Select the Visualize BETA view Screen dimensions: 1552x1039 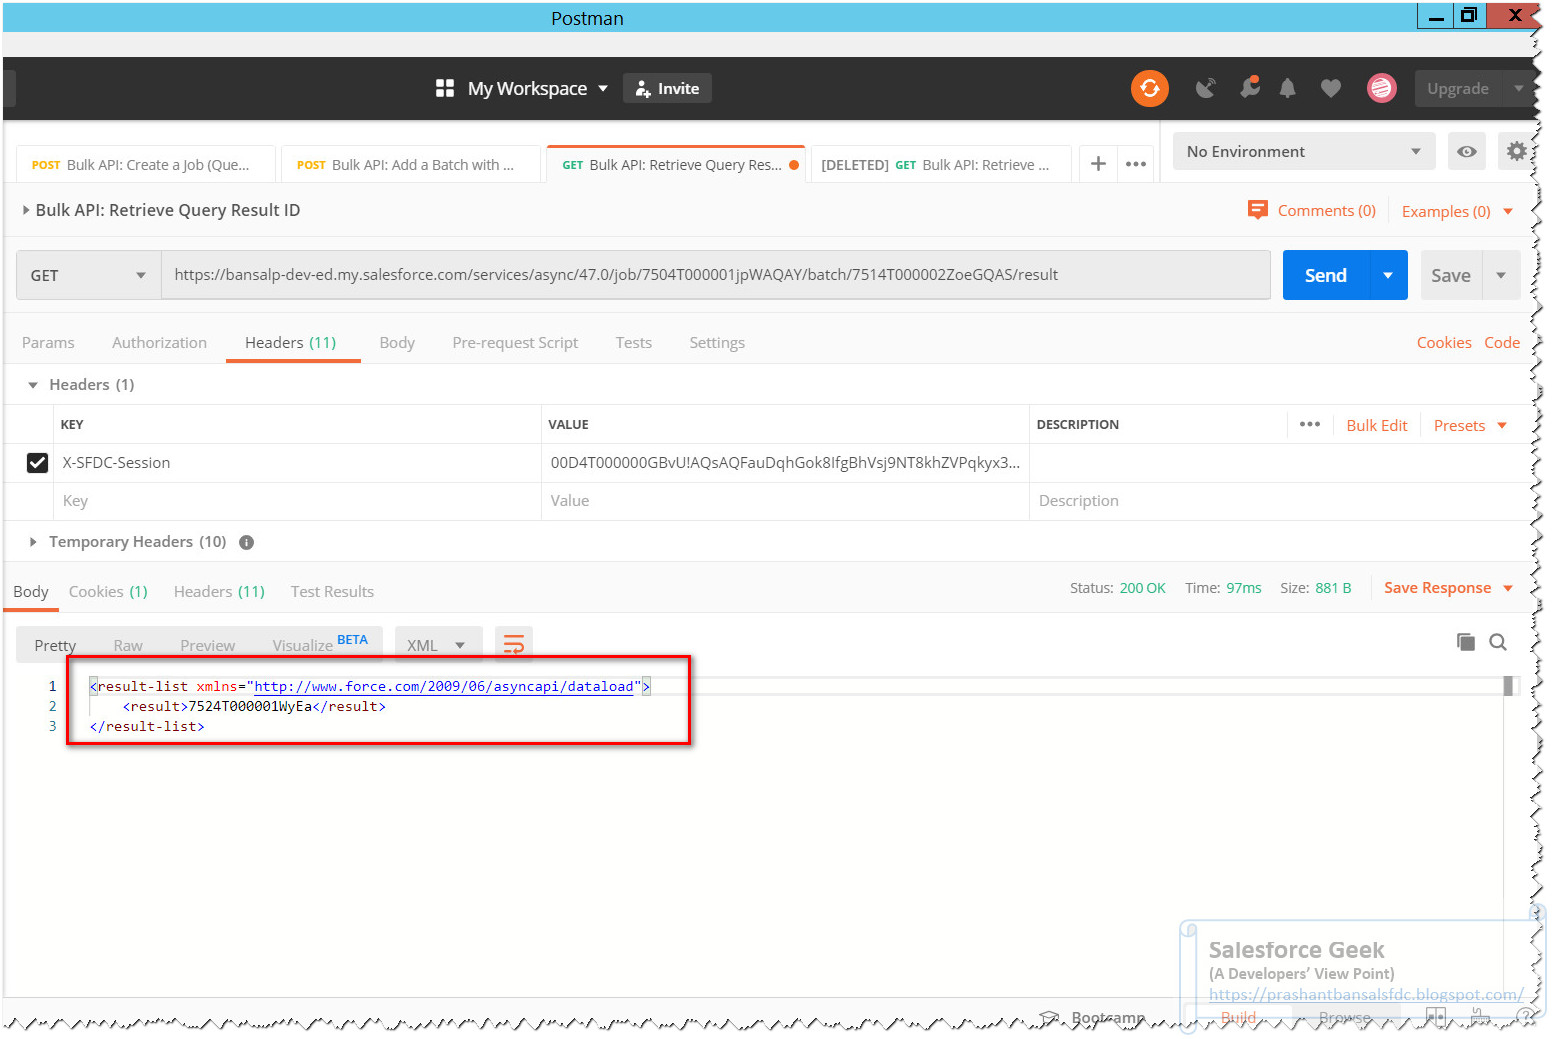(x=320, y=644)
